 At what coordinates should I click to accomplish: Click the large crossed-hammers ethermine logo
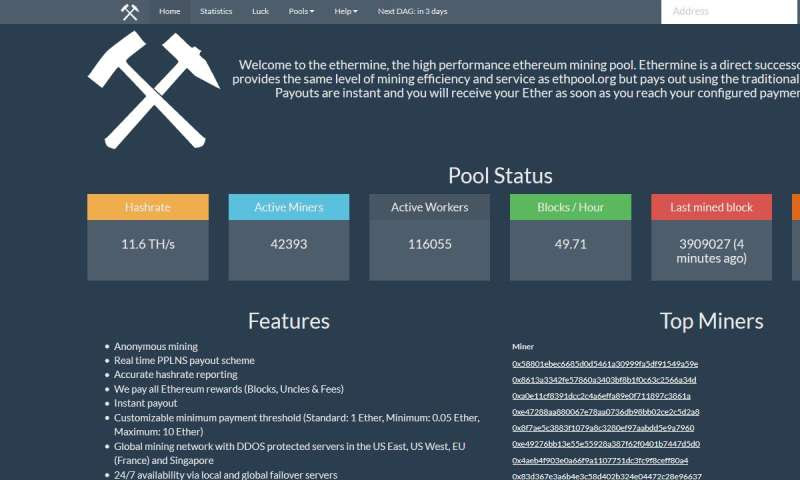click(154, 90)
